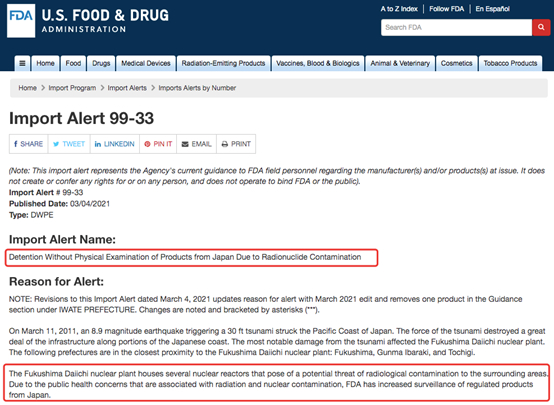This screenshot has height=405, width=554.
Task: Open the Tobacco Products tab
Action: point(510,64)
